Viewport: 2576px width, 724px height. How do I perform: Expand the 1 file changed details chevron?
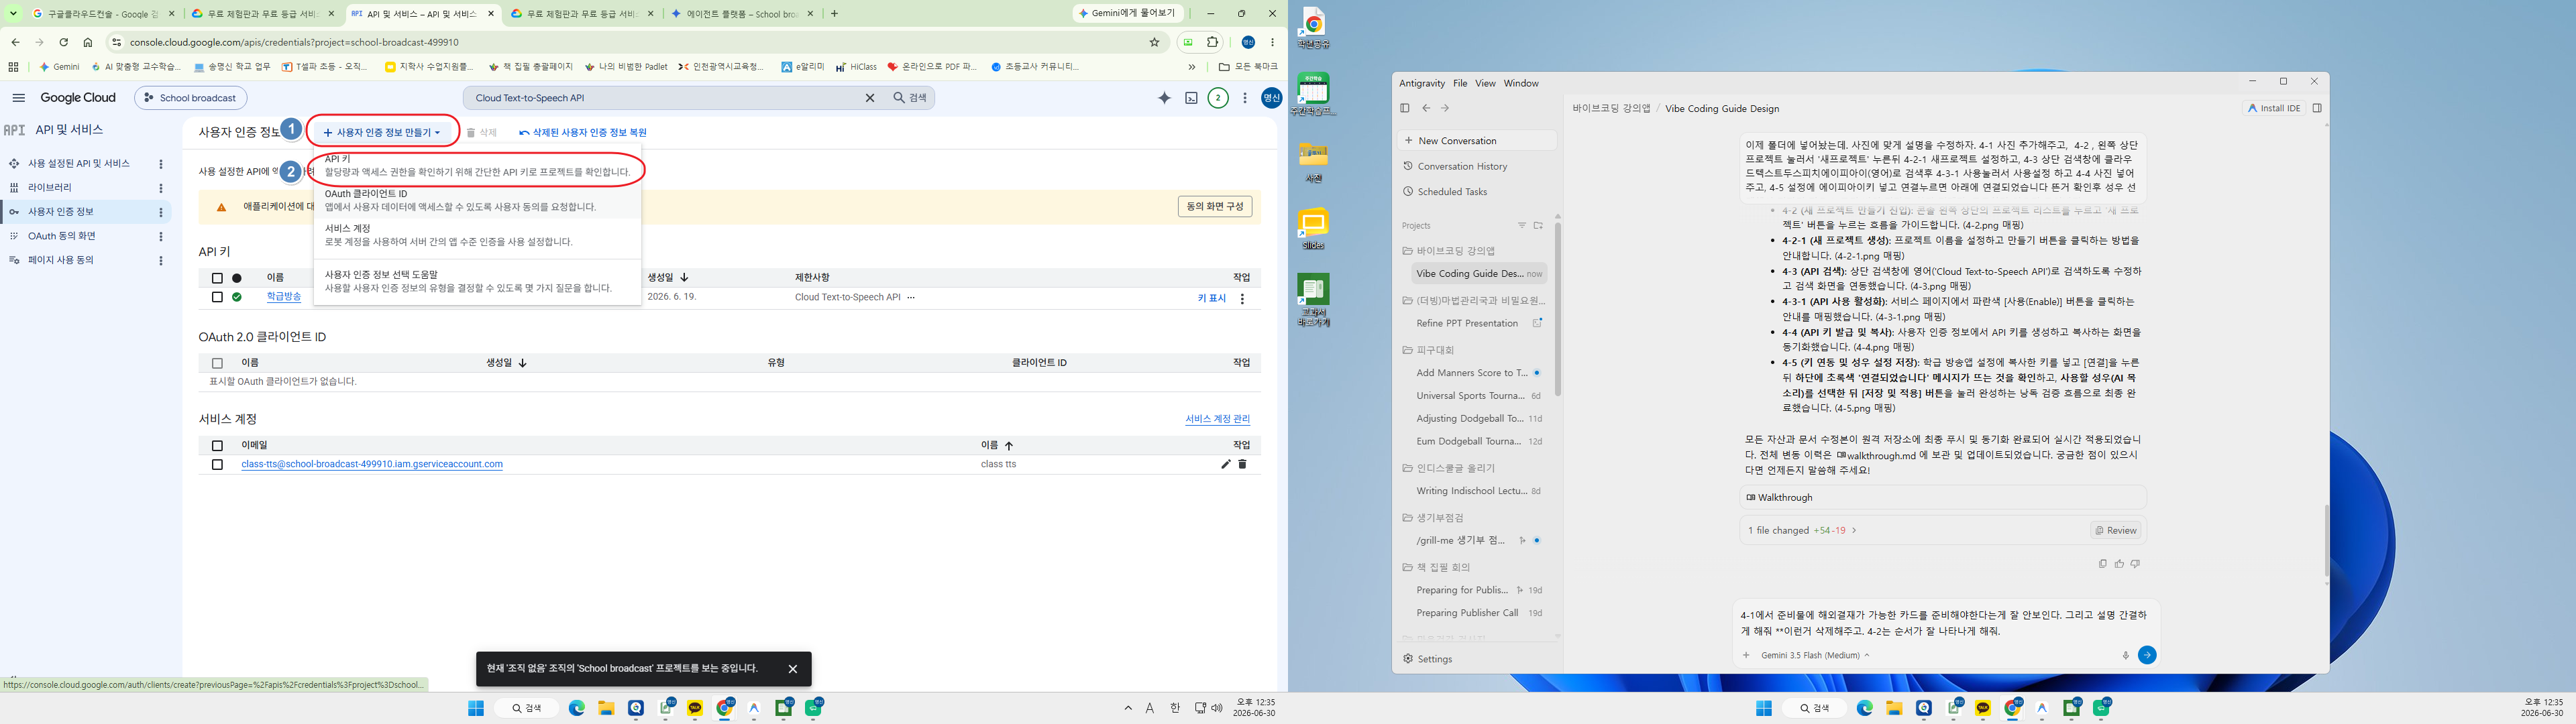point(1854,531)
